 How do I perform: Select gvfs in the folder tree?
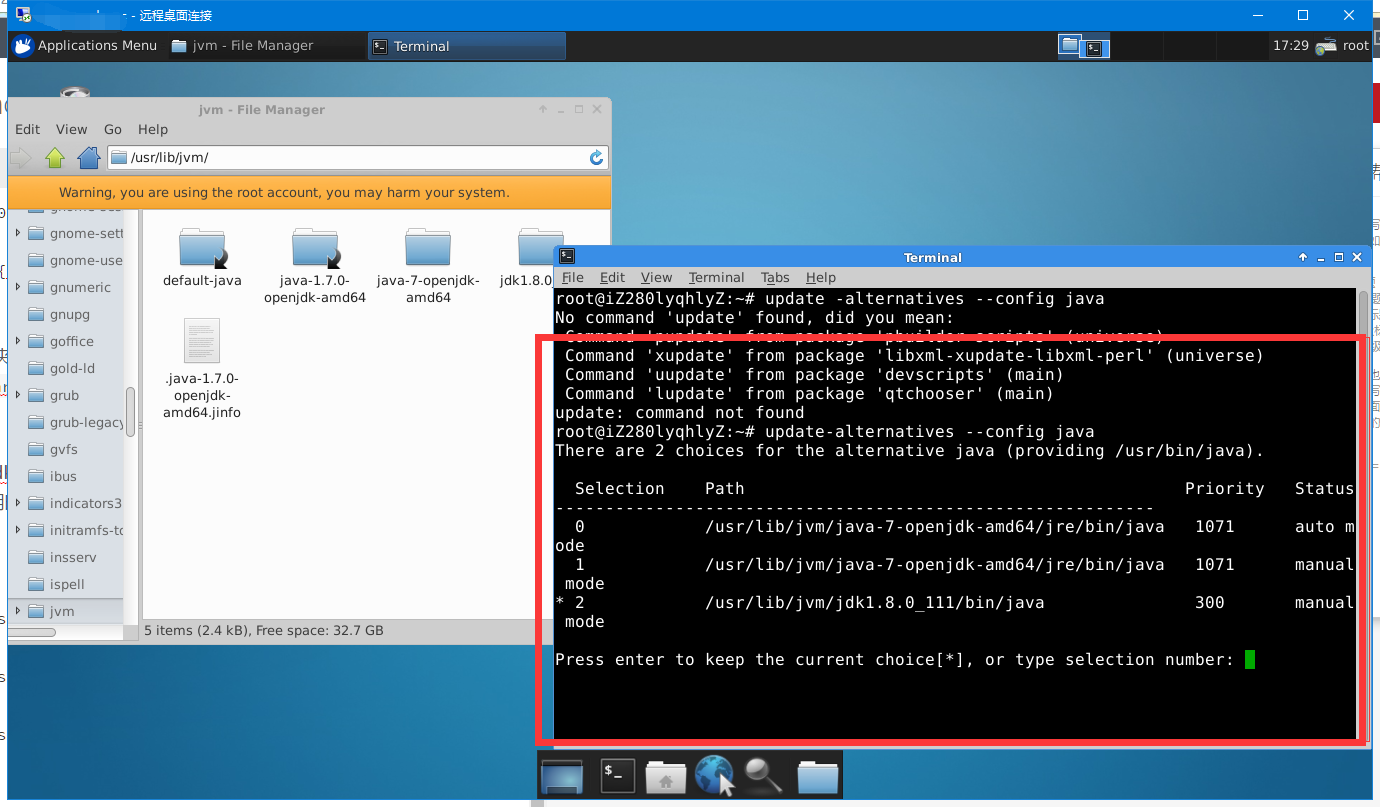click(x=54, y=449)
